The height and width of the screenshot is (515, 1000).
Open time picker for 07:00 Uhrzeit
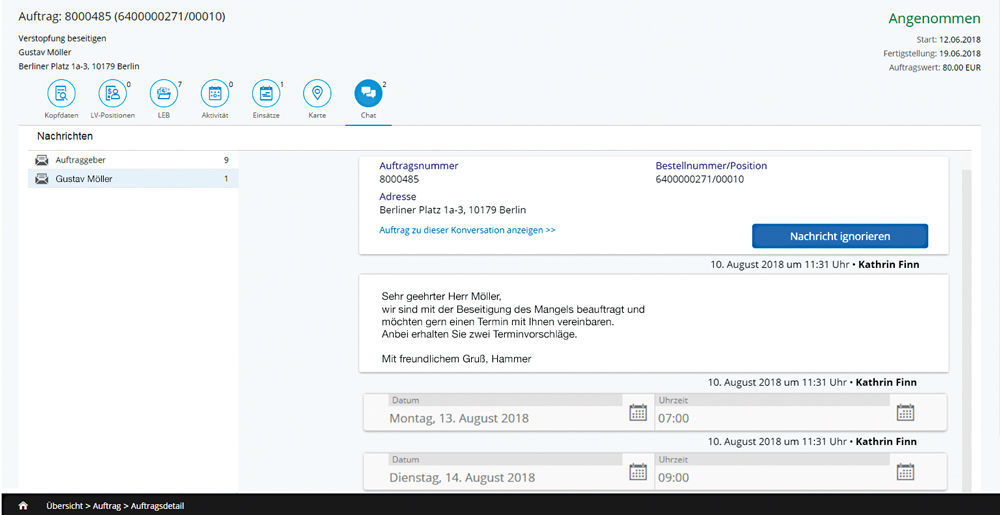(x=905, y=413)
